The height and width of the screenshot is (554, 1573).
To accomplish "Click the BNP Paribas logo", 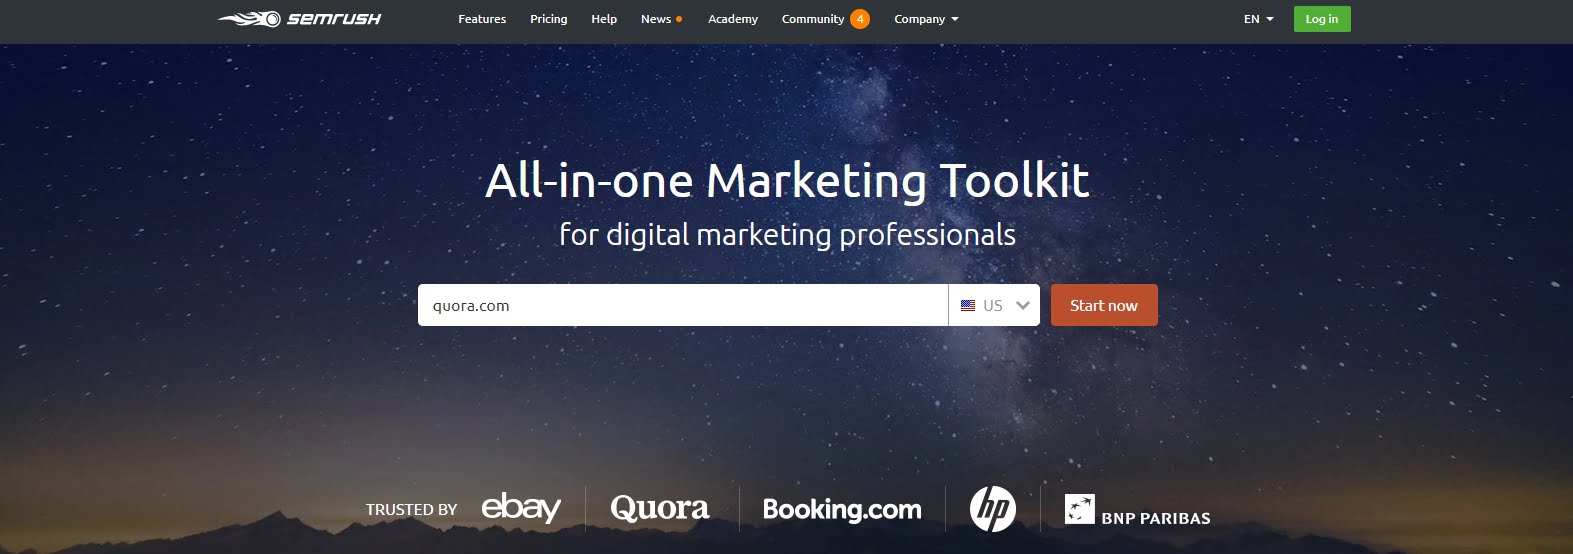I will [x=1138, y=510].
